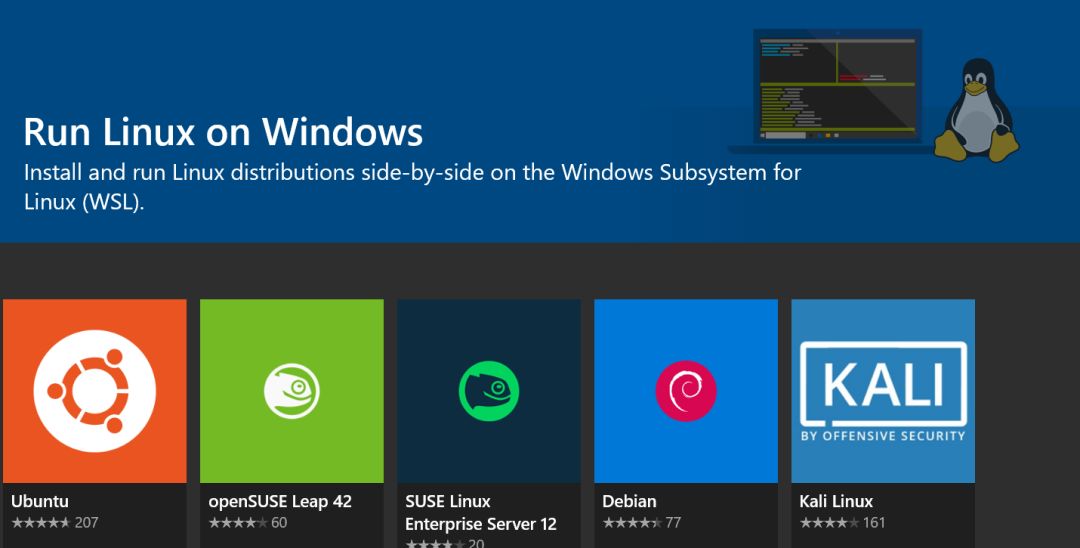The width and height of the screenshot is (1080, 548).
Task: Select the 'Ubuntu' app name
Action: tap(39, 501)
